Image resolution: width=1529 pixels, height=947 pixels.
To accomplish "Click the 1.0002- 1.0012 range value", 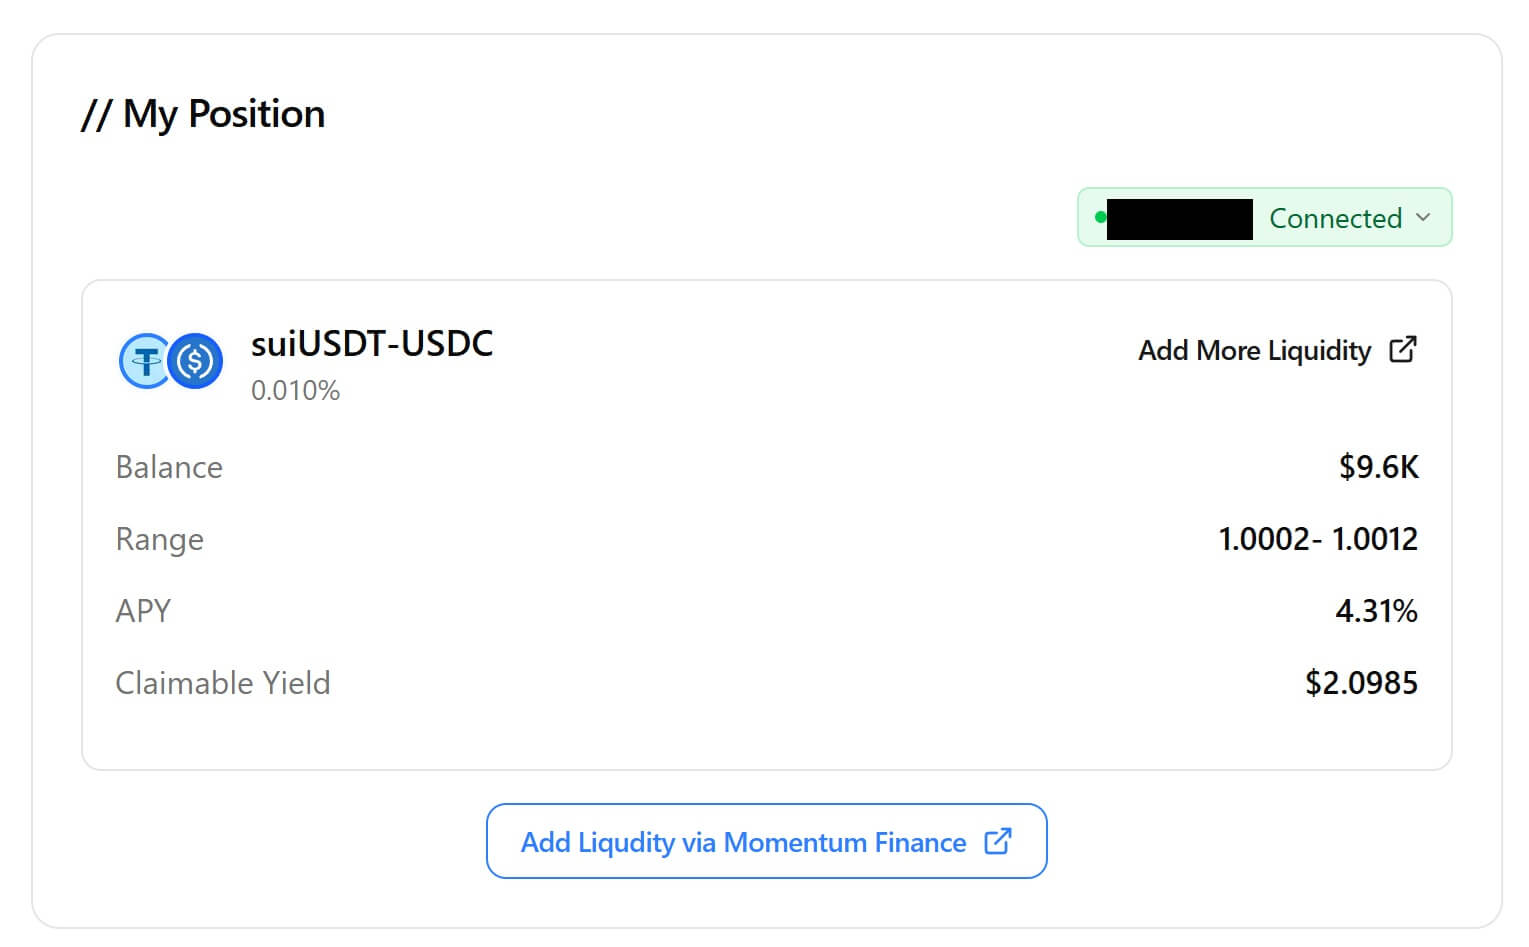I will coord(1317,539).
